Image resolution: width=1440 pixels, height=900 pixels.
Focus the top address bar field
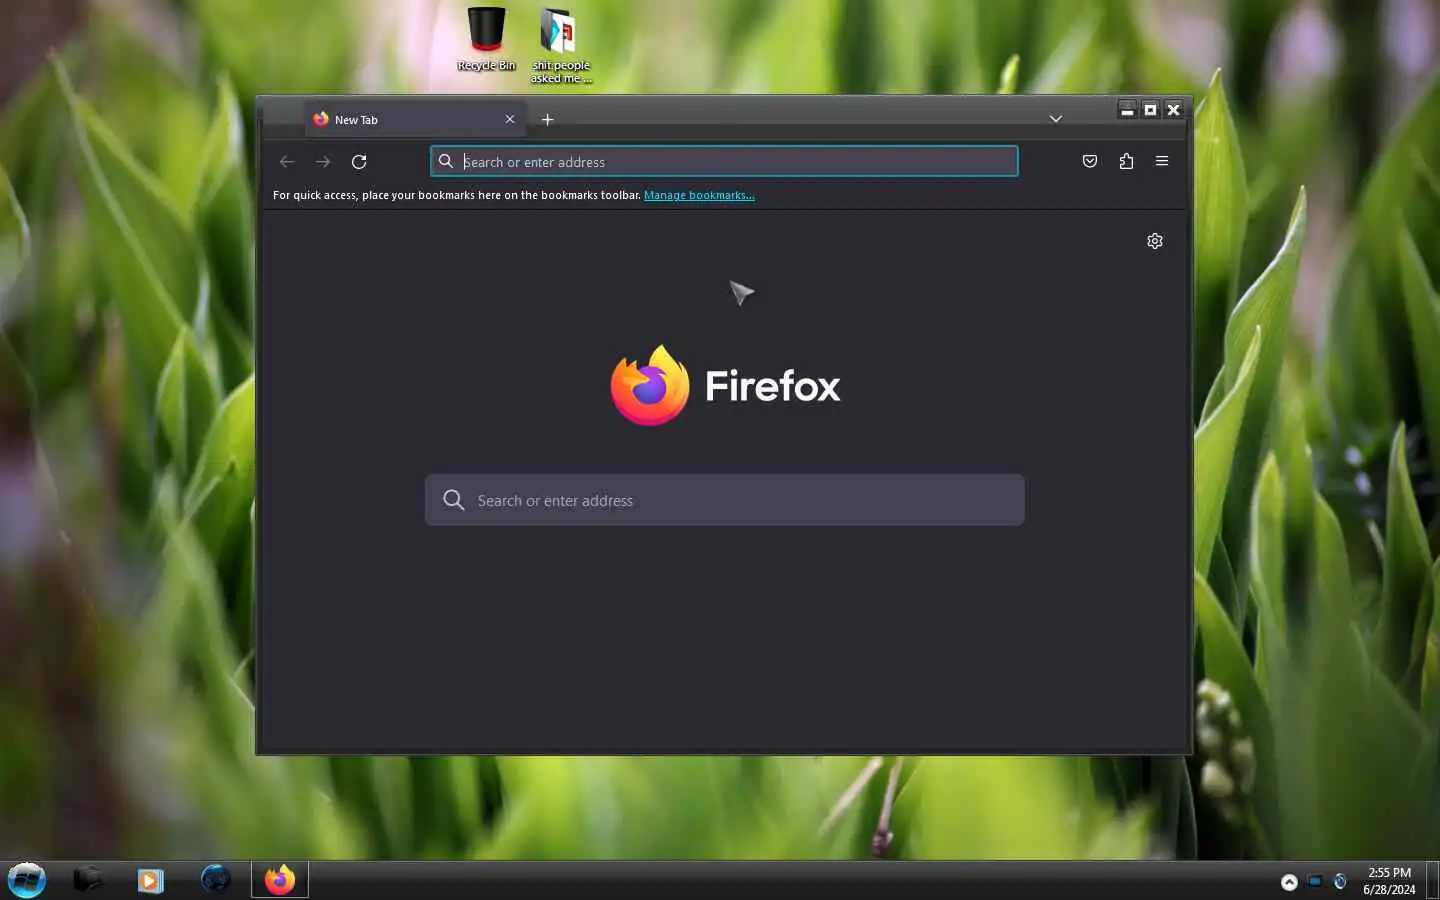point(724,161)
